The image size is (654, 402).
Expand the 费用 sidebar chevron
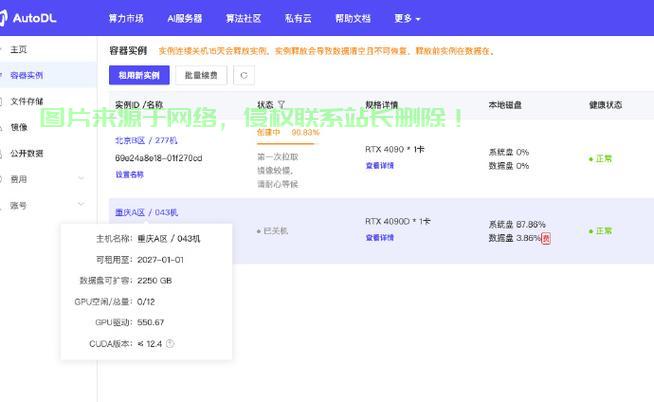coord(81,178)
